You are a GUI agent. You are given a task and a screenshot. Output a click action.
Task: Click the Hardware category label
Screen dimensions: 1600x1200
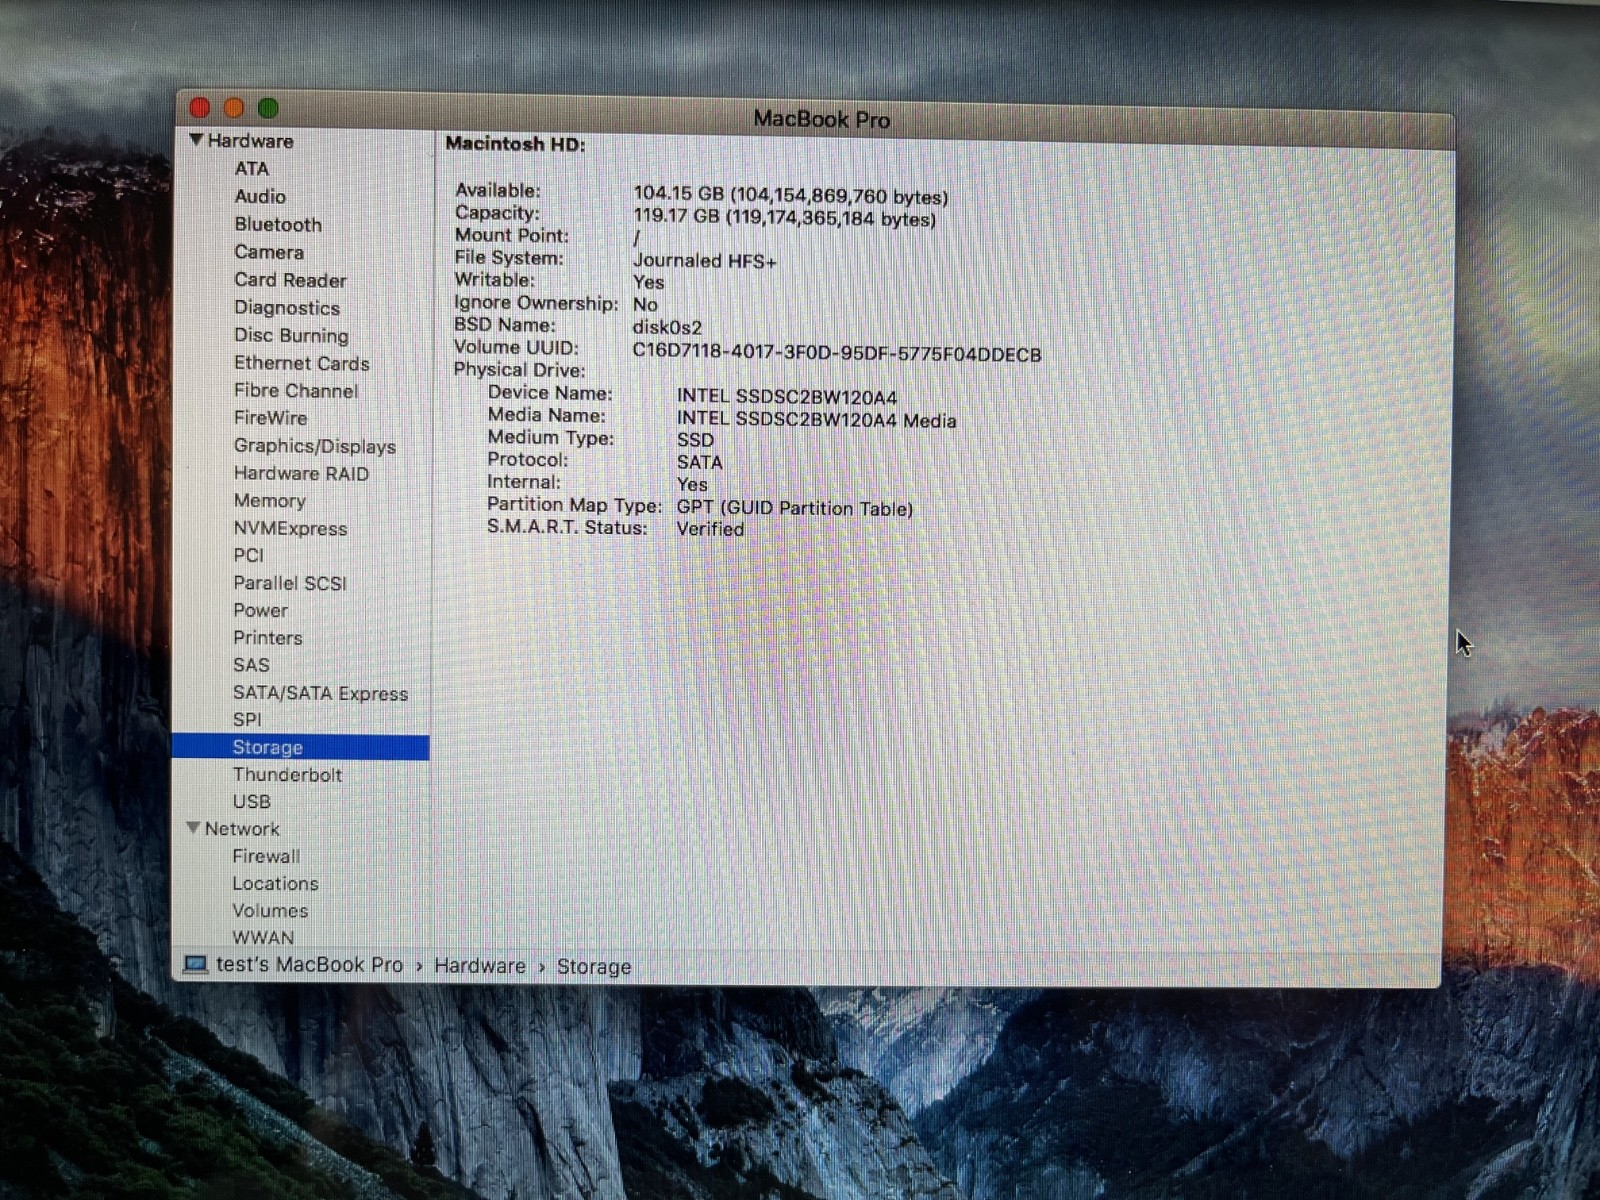coord(250,141)
